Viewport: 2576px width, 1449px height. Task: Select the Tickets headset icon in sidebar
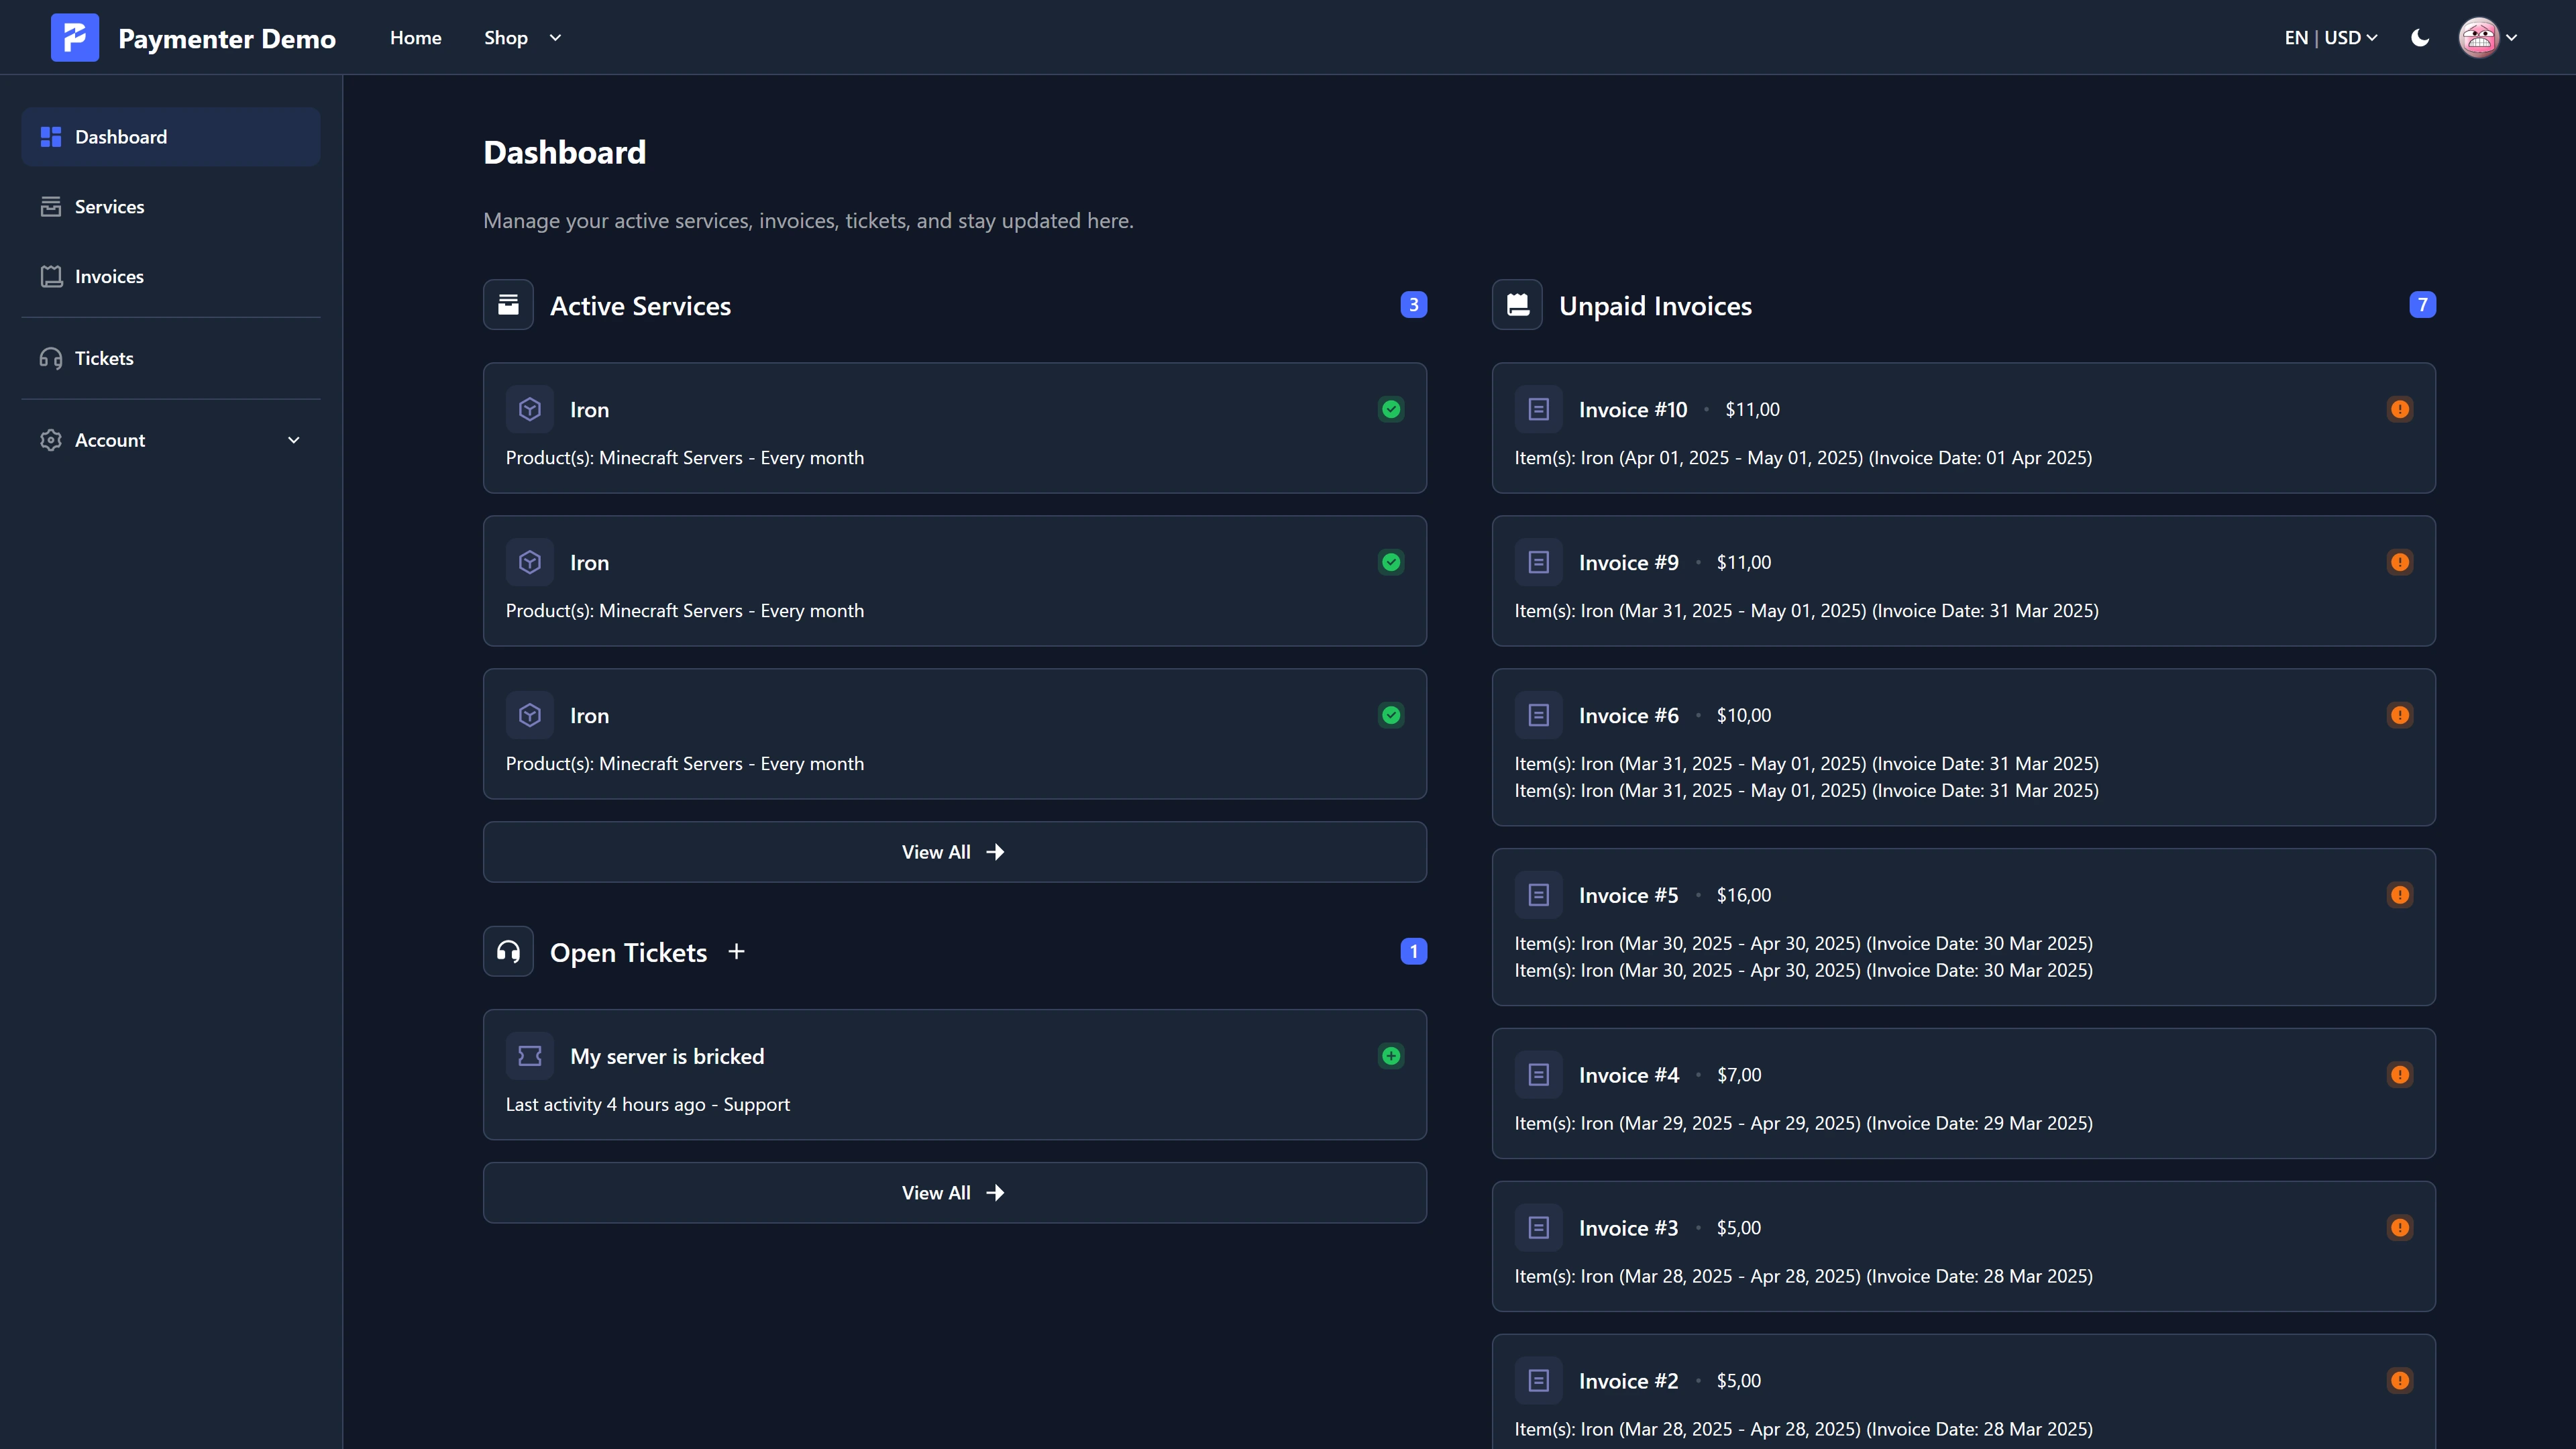(x=51, y=357)
